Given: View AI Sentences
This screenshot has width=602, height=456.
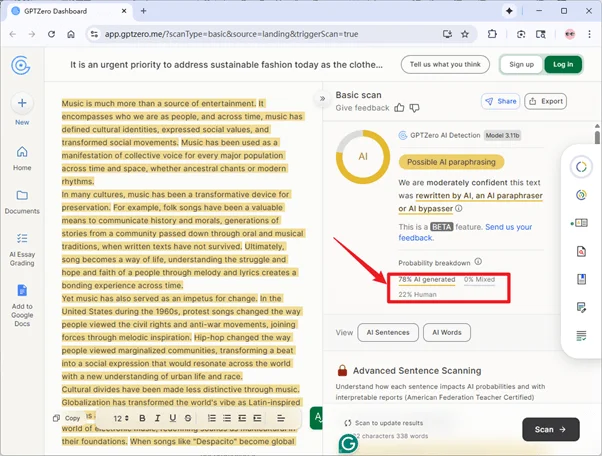Looking at the screenshot, I should coord(388,332).
